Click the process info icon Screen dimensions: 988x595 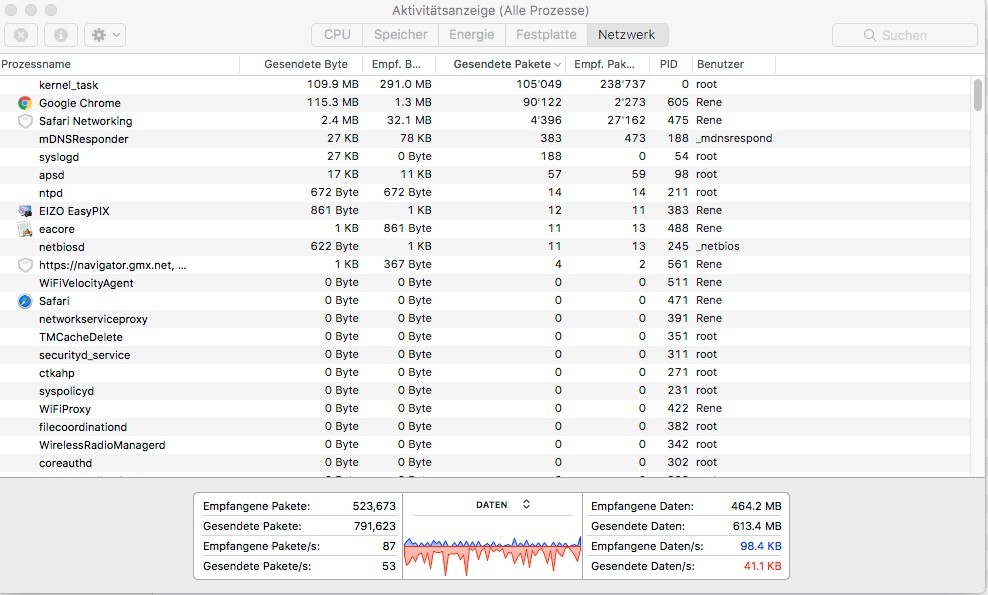pyautogui.click(x=60, y=35)
